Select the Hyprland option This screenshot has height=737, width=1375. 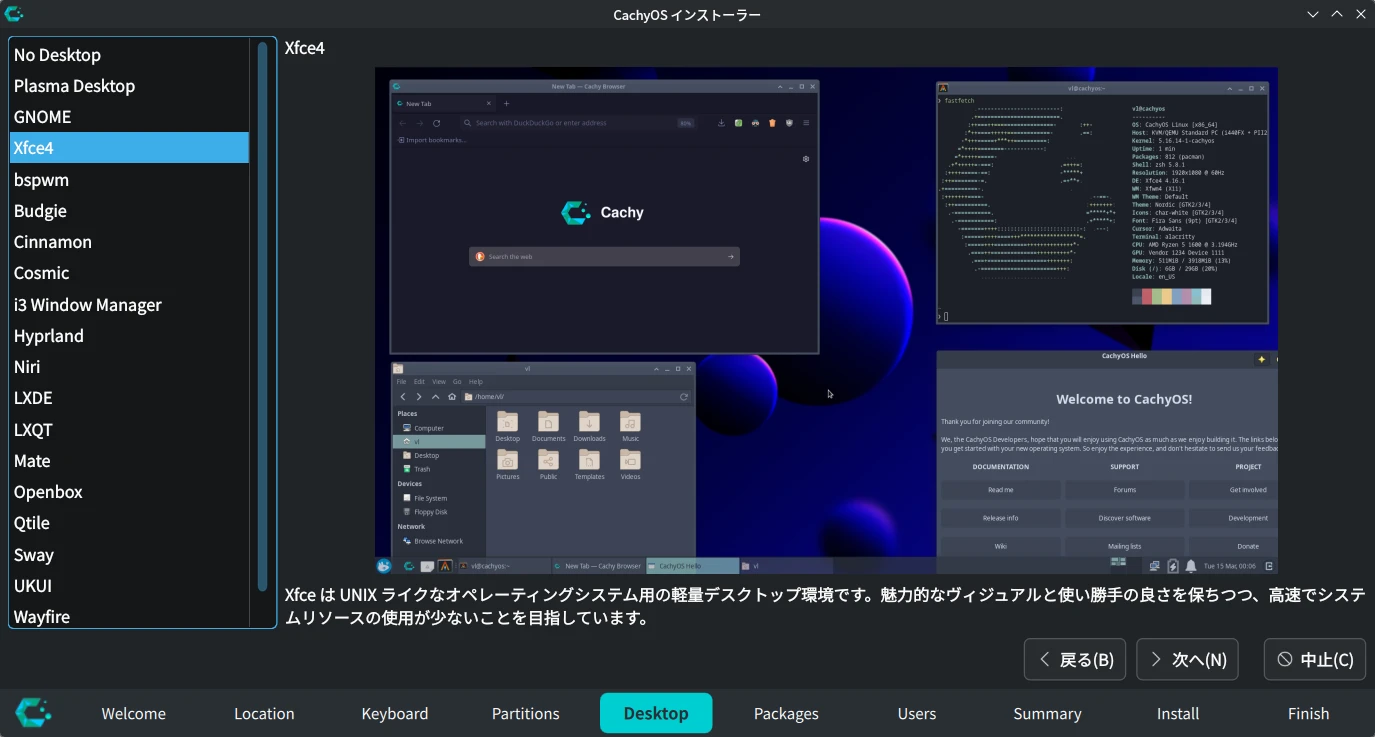coord(49,336)
